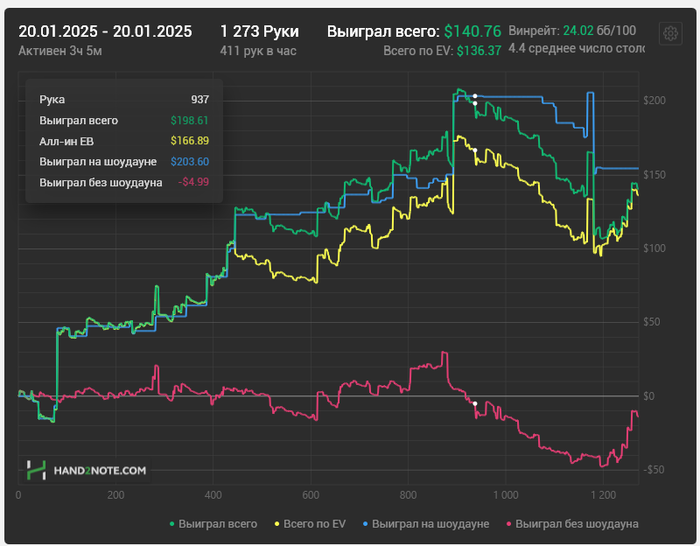Click tooltip non-showdown value -$4.99
The image size is (700, 546).
(x=193, y=182)
